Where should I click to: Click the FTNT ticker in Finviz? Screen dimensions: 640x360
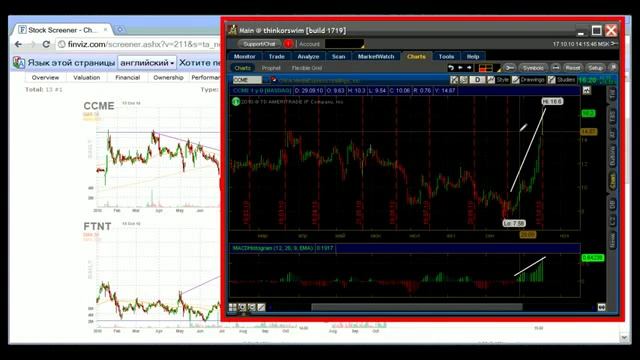coord(97,226)
